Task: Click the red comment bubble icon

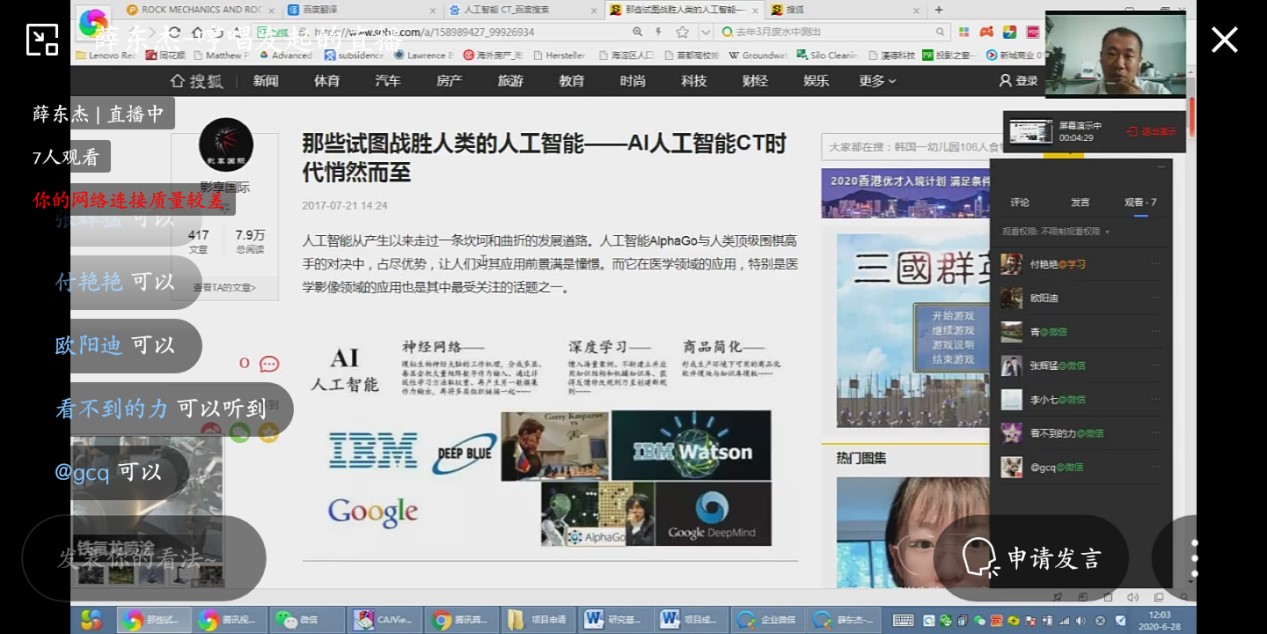Action: pyautogui.click(x=269, y=364)
